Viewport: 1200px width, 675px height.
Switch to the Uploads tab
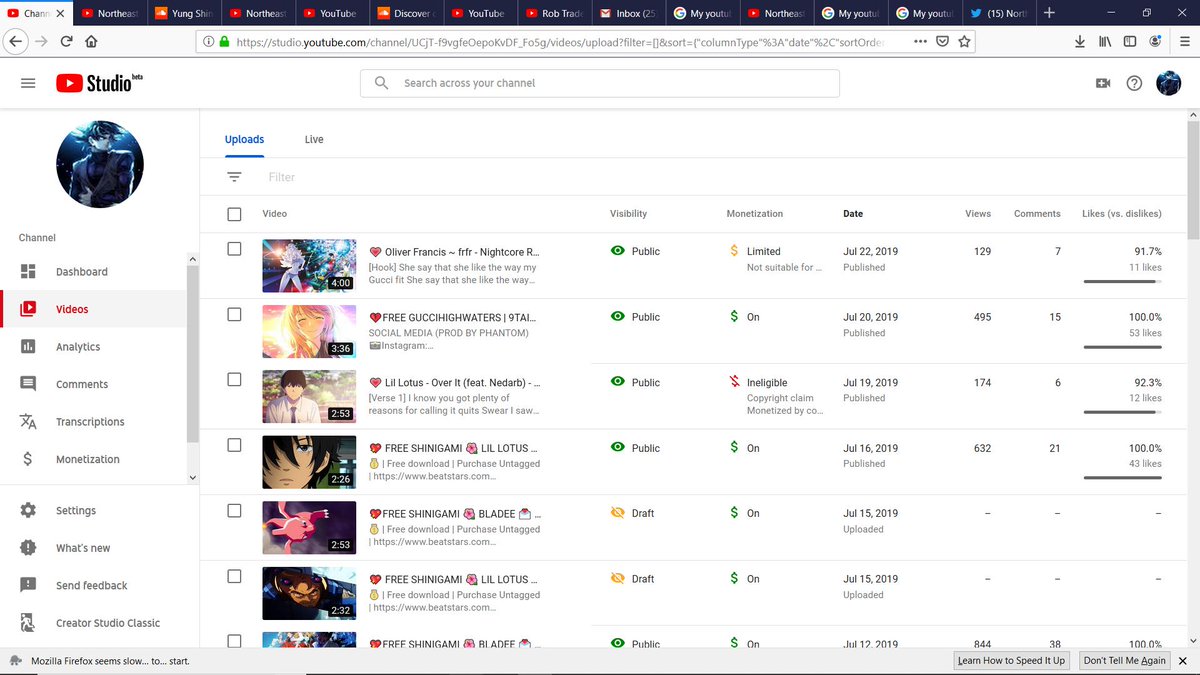coord(244,139)
